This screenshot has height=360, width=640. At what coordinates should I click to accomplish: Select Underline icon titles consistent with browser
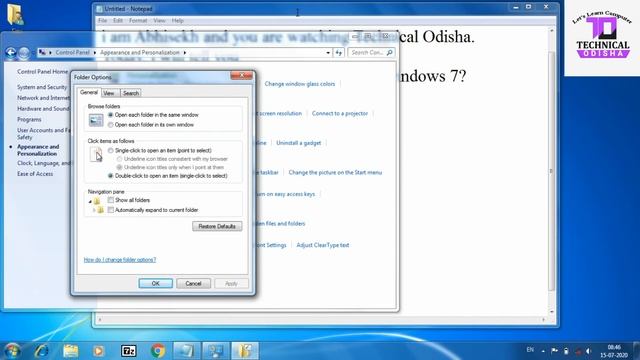pyautogui.click(x=120, y=159)
